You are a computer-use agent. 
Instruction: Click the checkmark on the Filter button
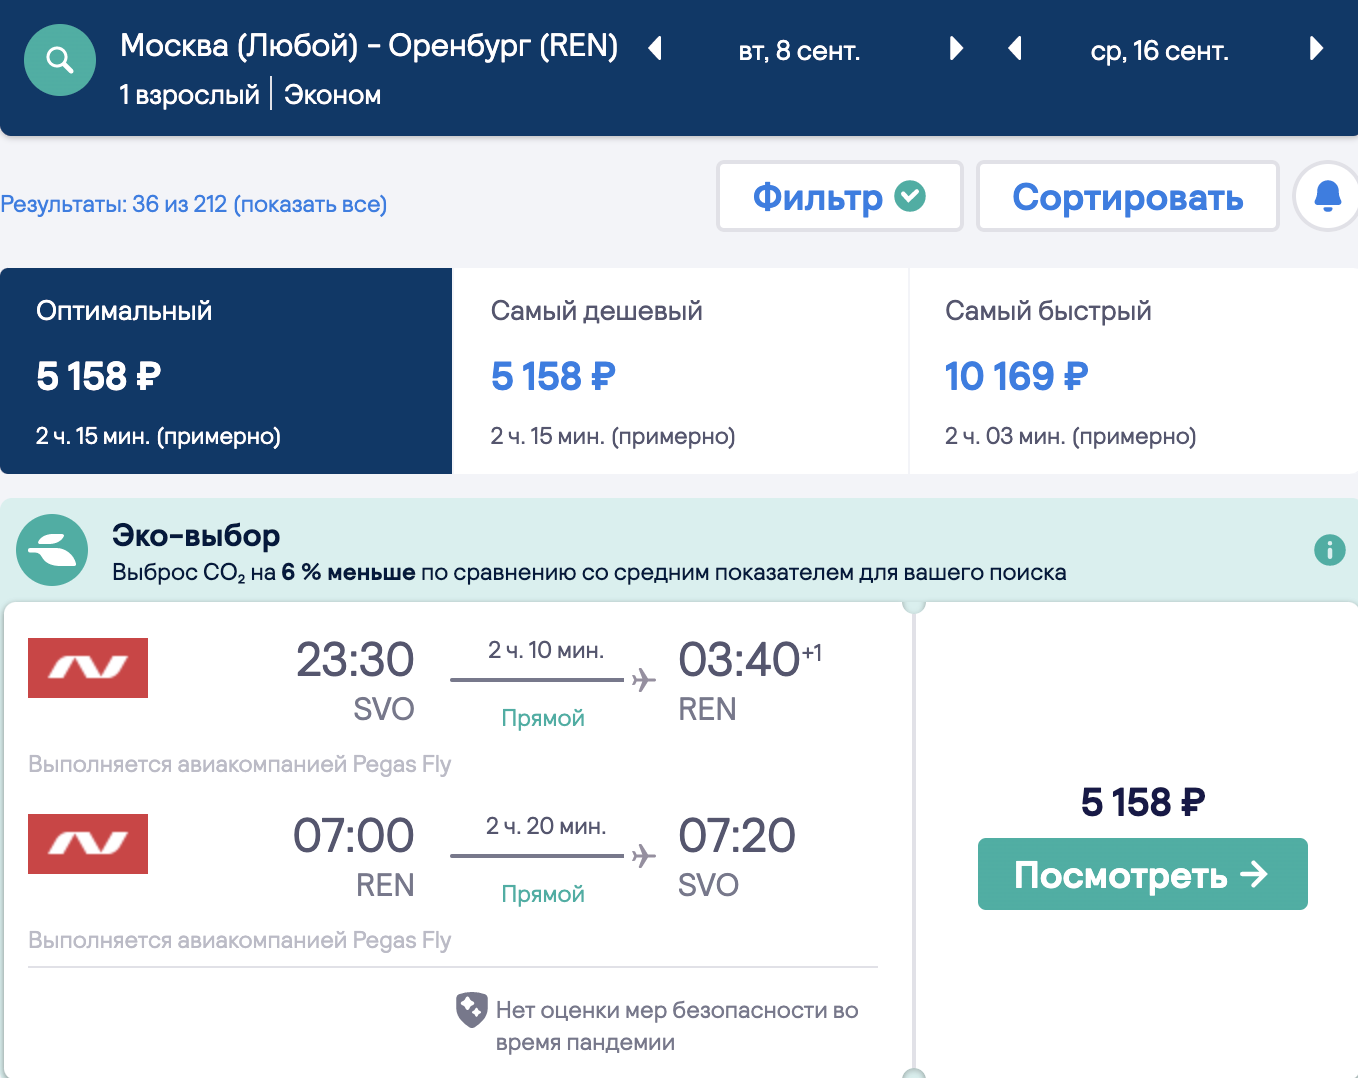coord(910,196)
